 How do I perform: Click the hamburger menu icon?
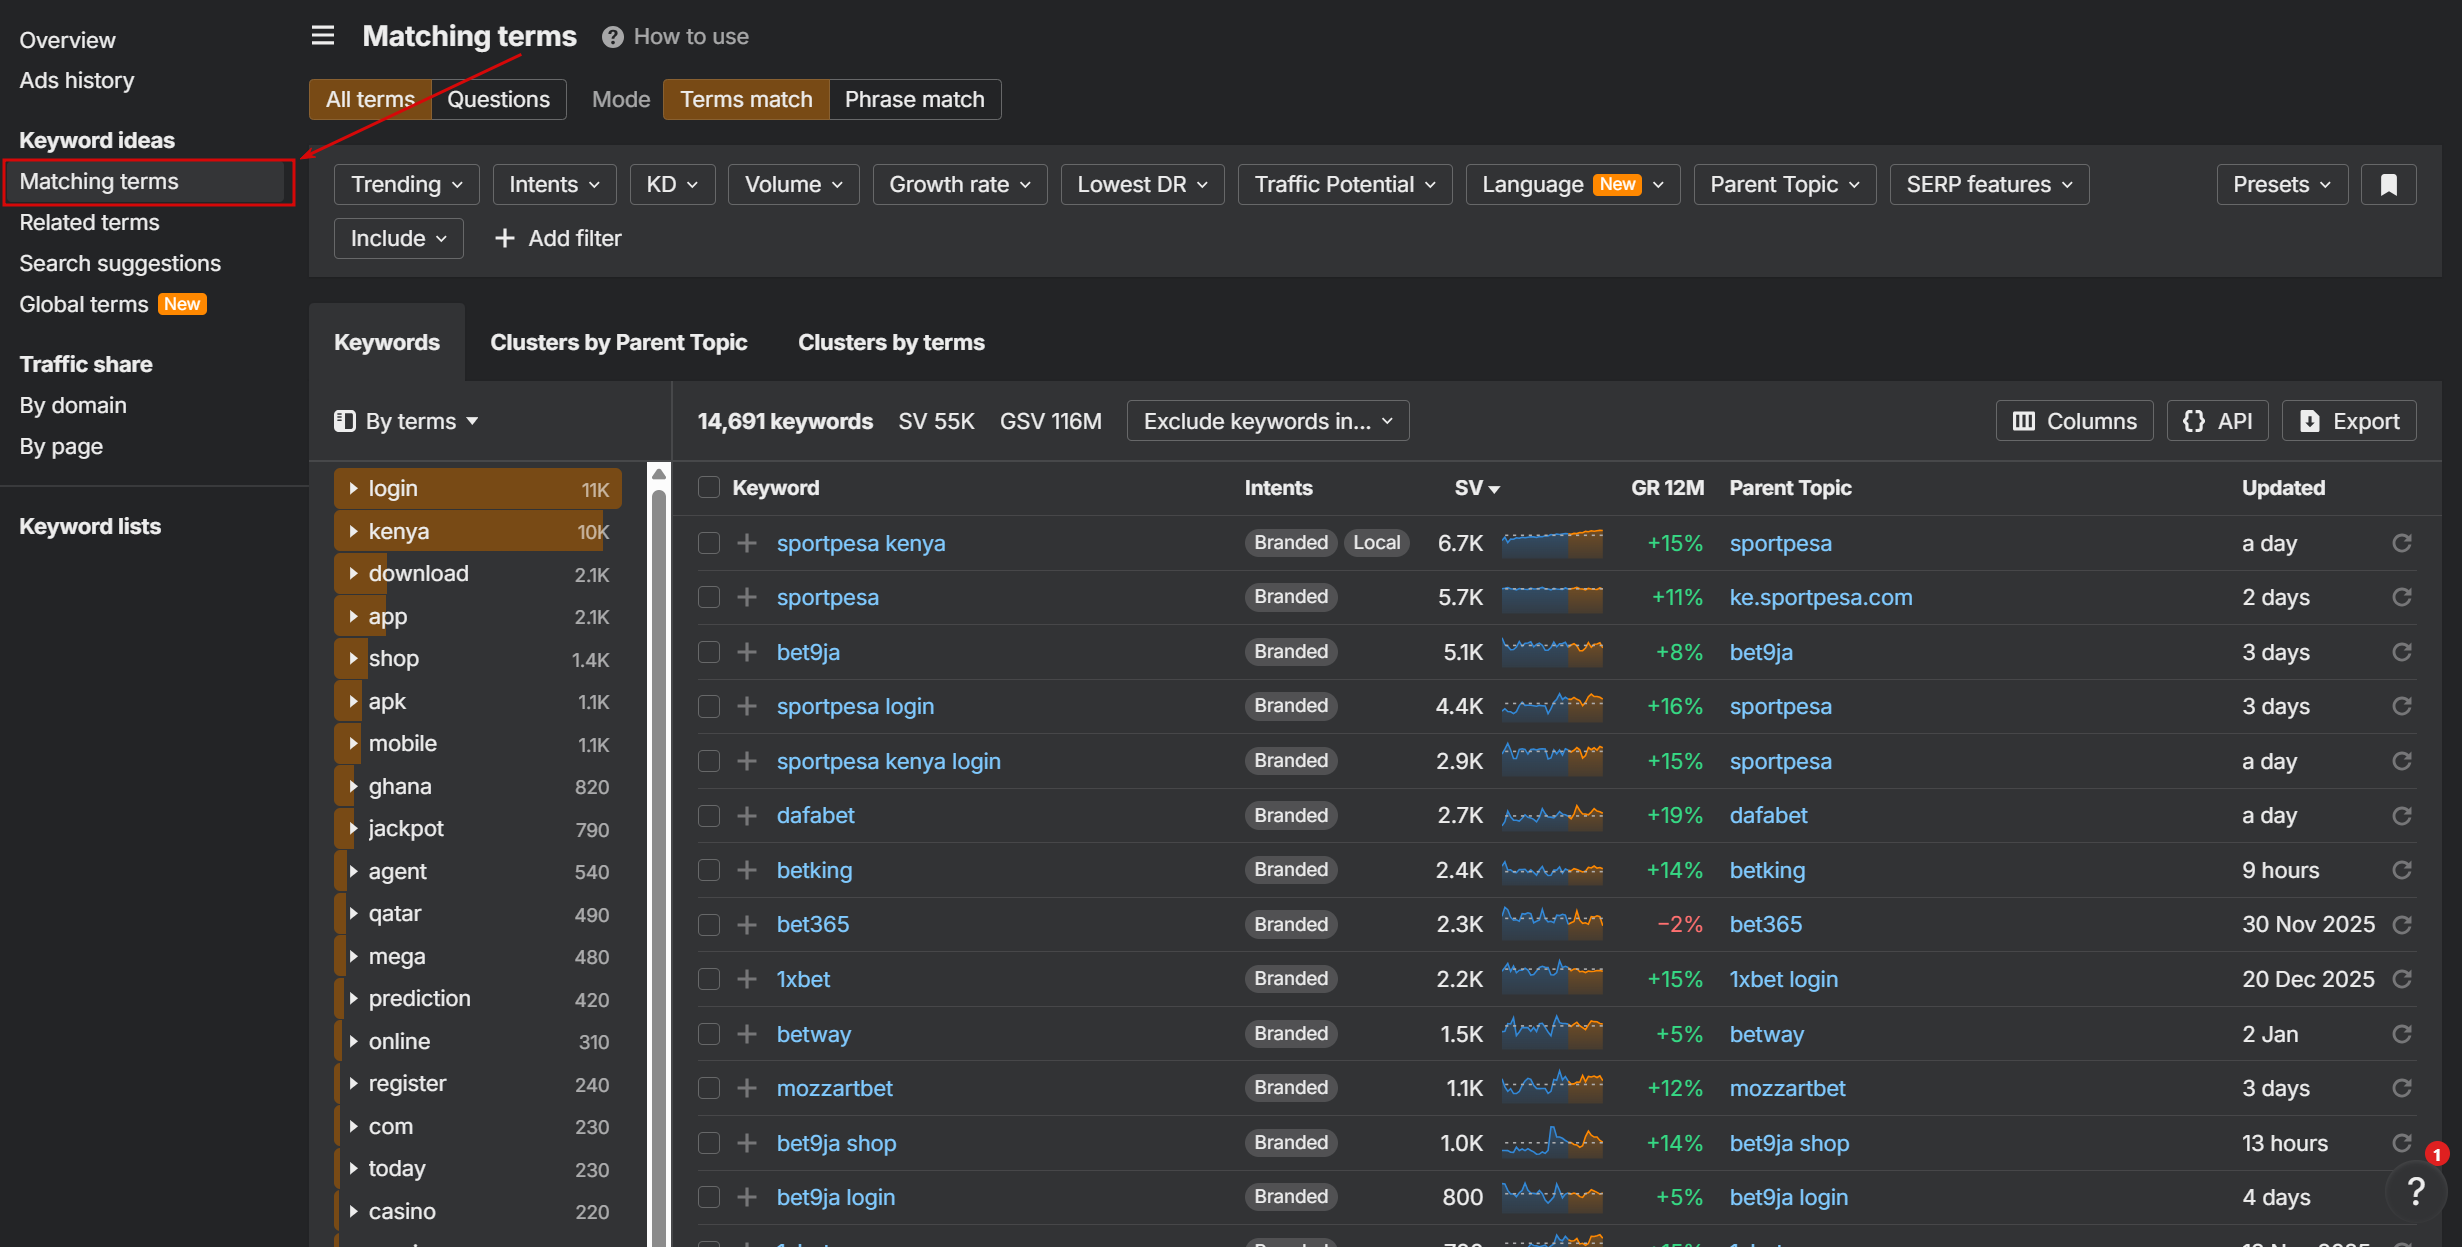coord(322,36)
